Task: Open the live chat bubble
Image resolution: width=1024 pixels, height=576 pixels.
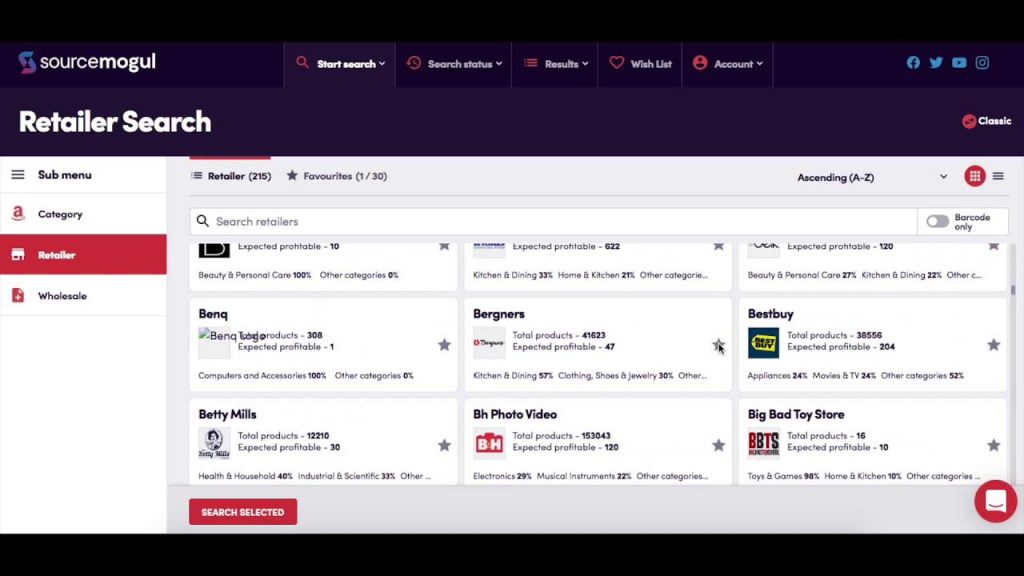Action: coord(995,501)
